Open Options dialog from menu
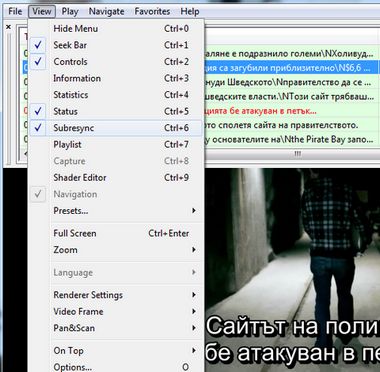Viewport: 380px width, 372px height. point(116,367)
